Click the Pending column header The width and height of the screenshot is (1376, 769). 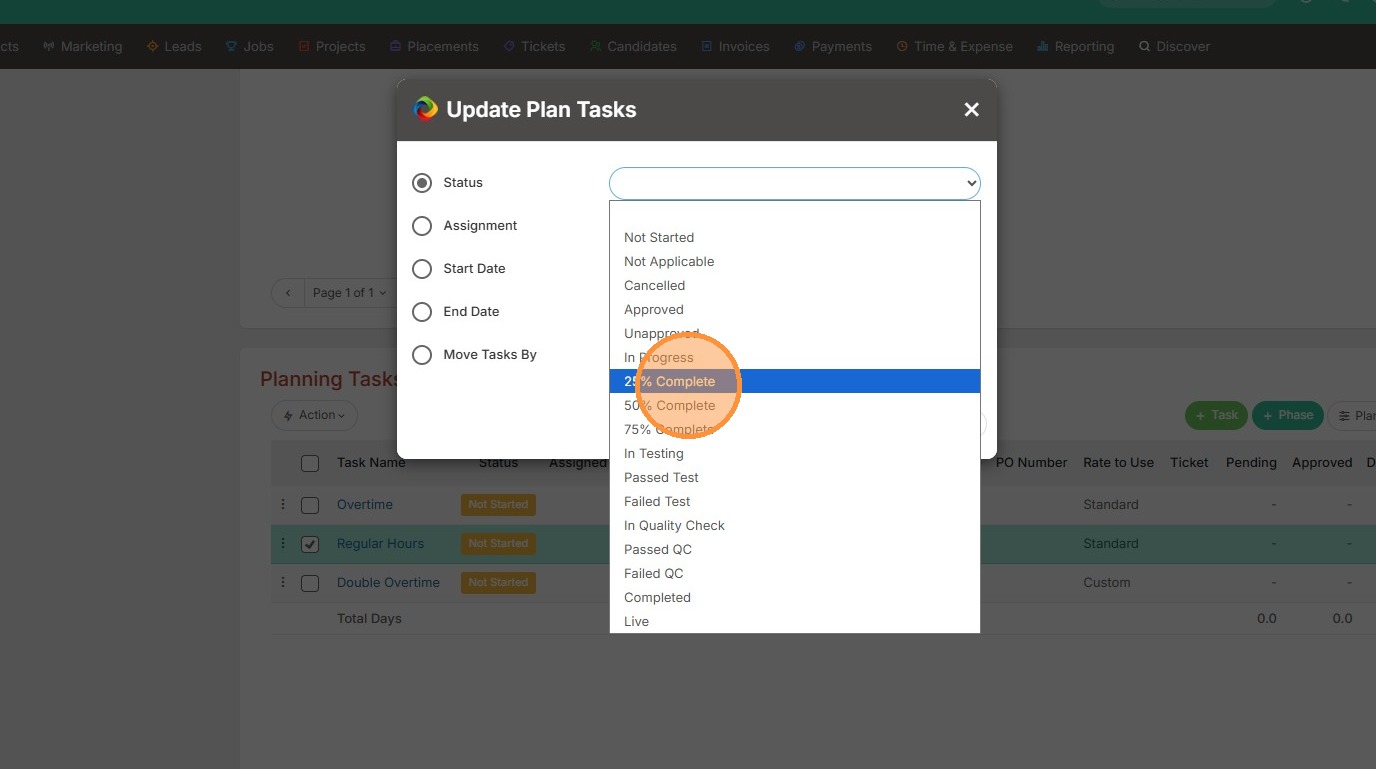[x=1251, y=462]
